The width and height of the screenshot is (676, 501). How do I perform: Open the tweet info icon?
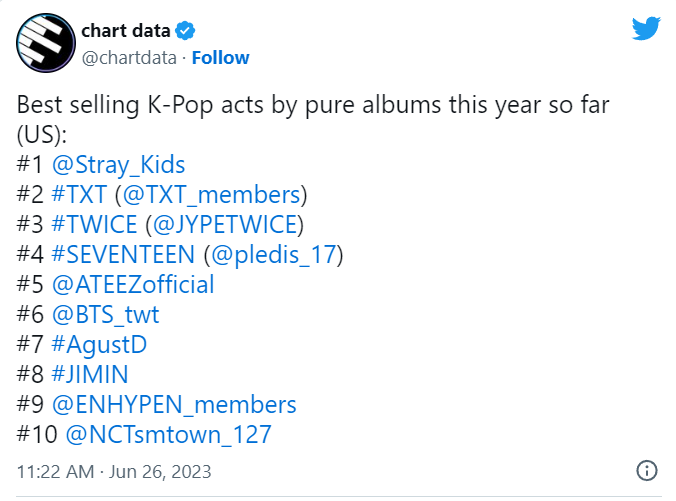pyautogui.click(x=647, y=470)
